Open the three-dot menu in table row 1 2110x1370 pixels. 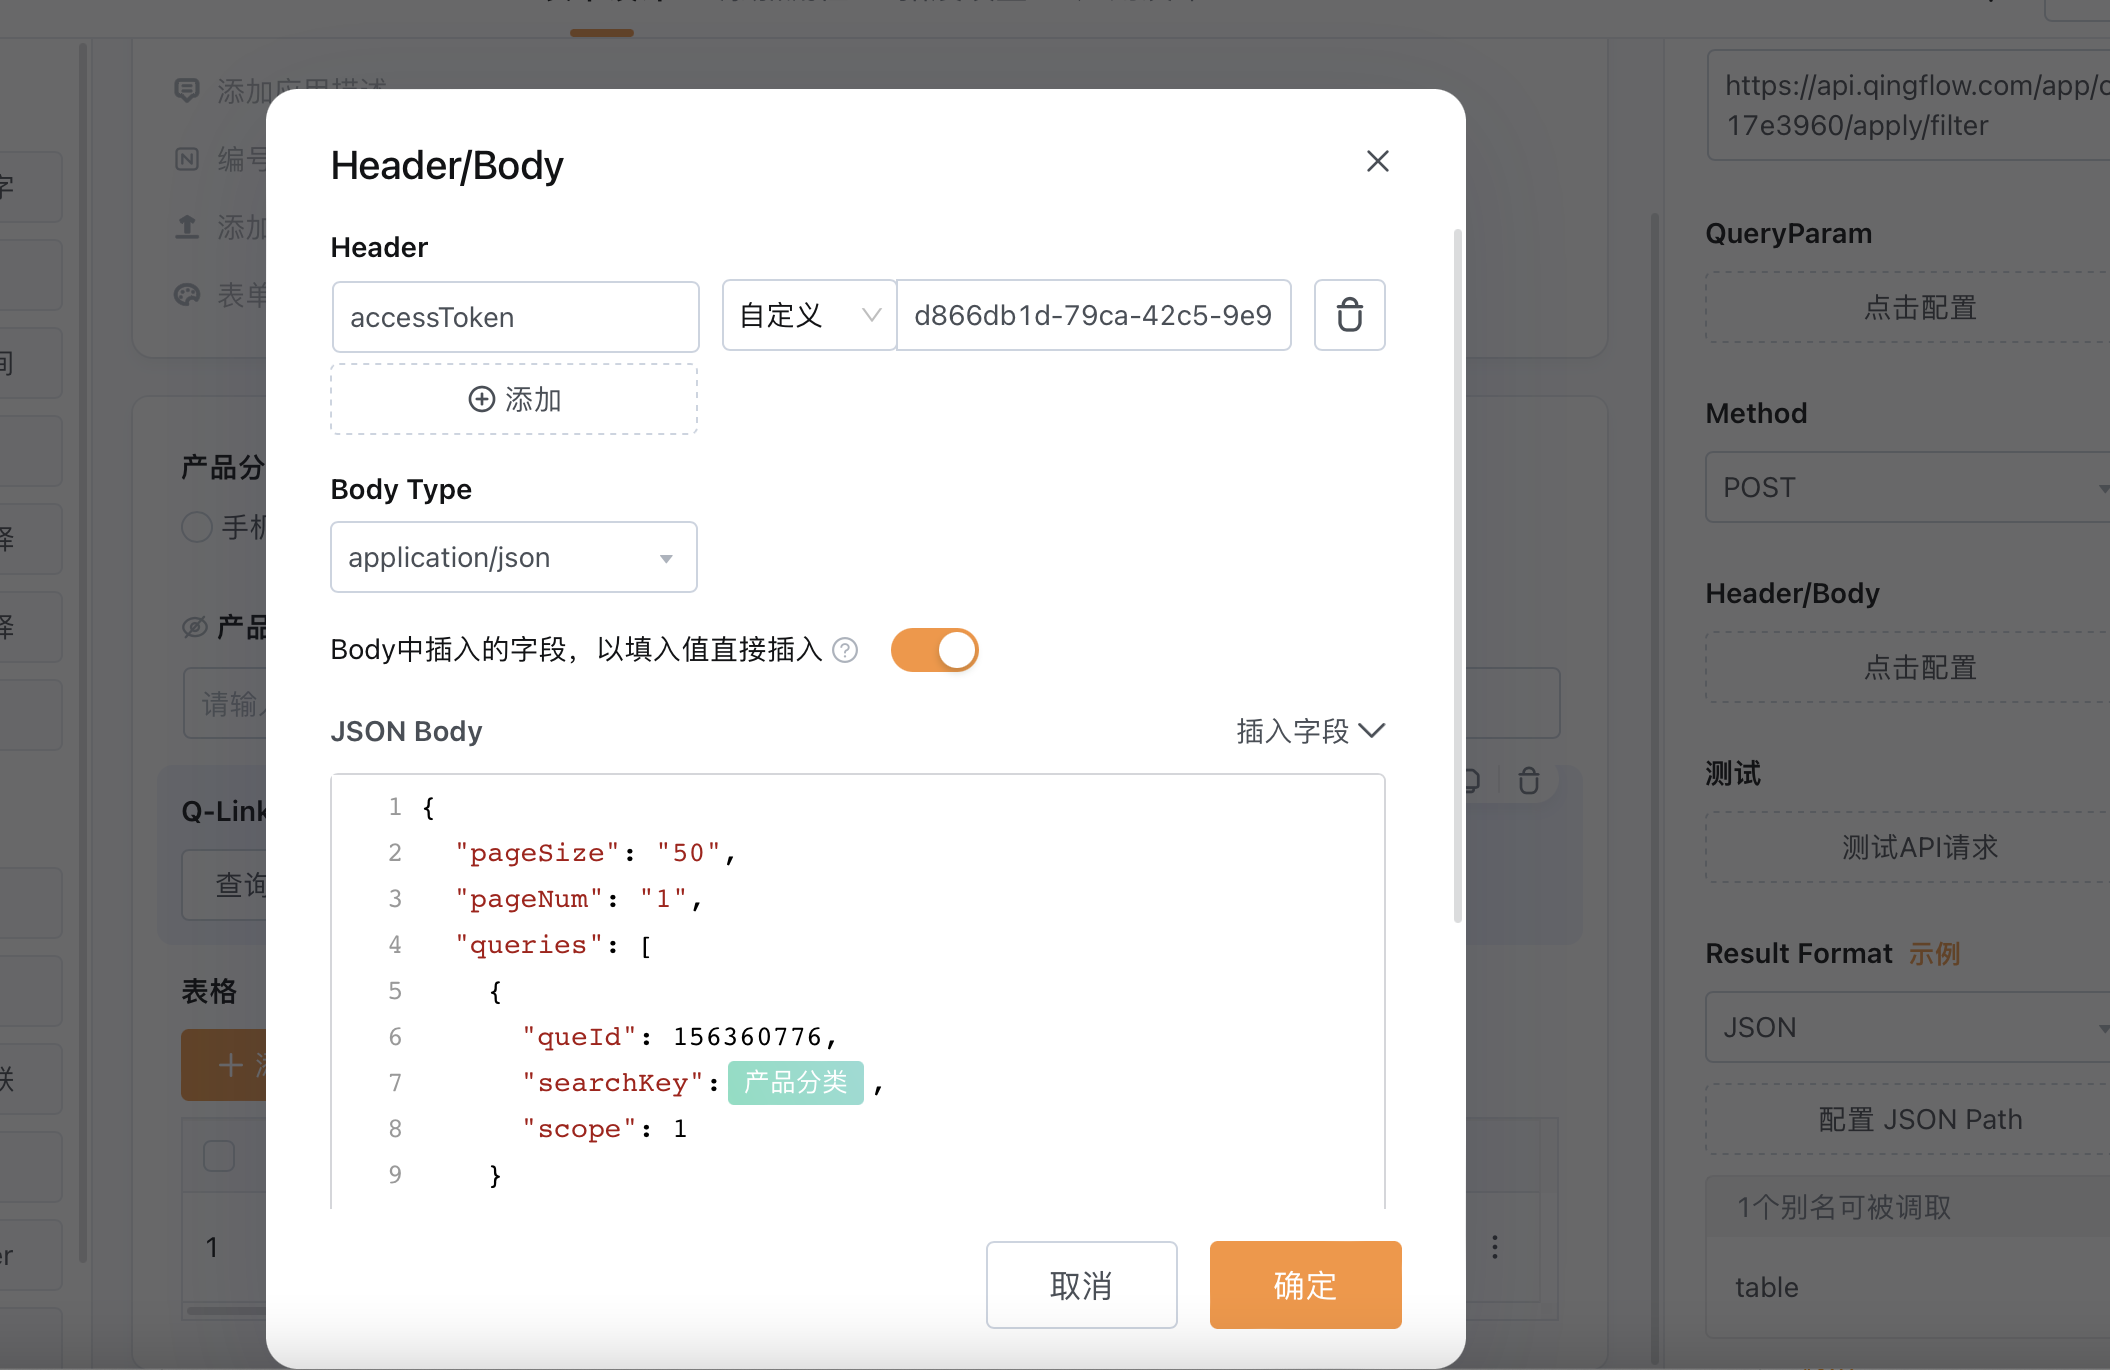tap(1494, 1247)
